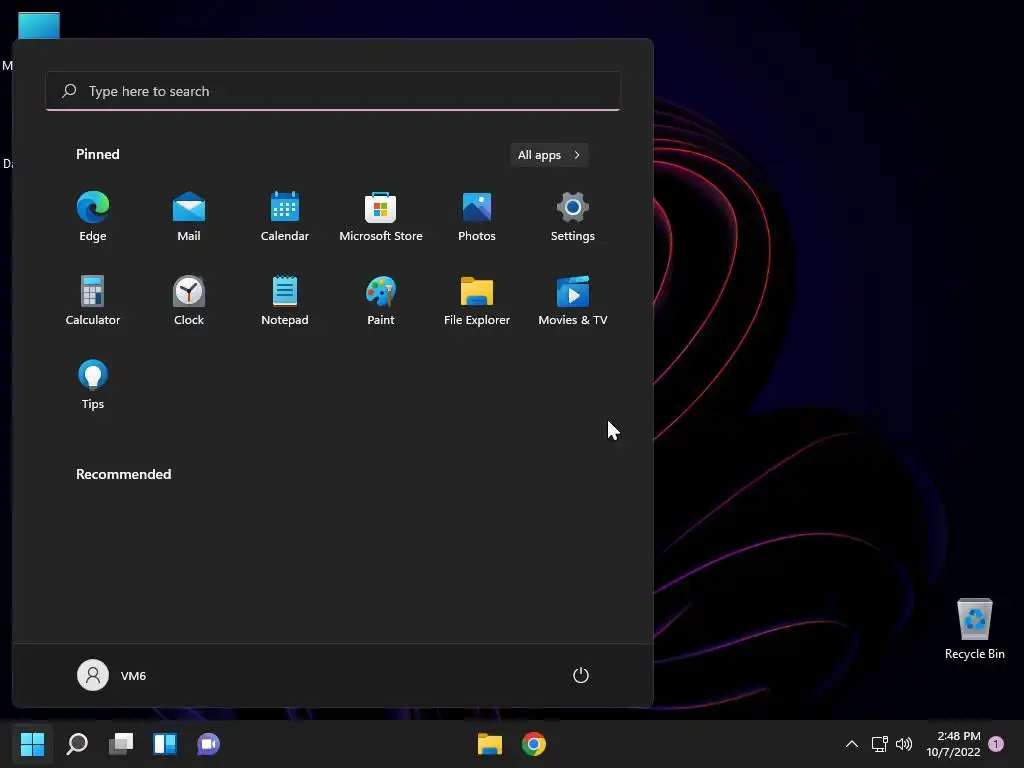Viewport: 1024px width, 768px height.
Task: Open the Tips app
Action: click(x=93, y=385)
